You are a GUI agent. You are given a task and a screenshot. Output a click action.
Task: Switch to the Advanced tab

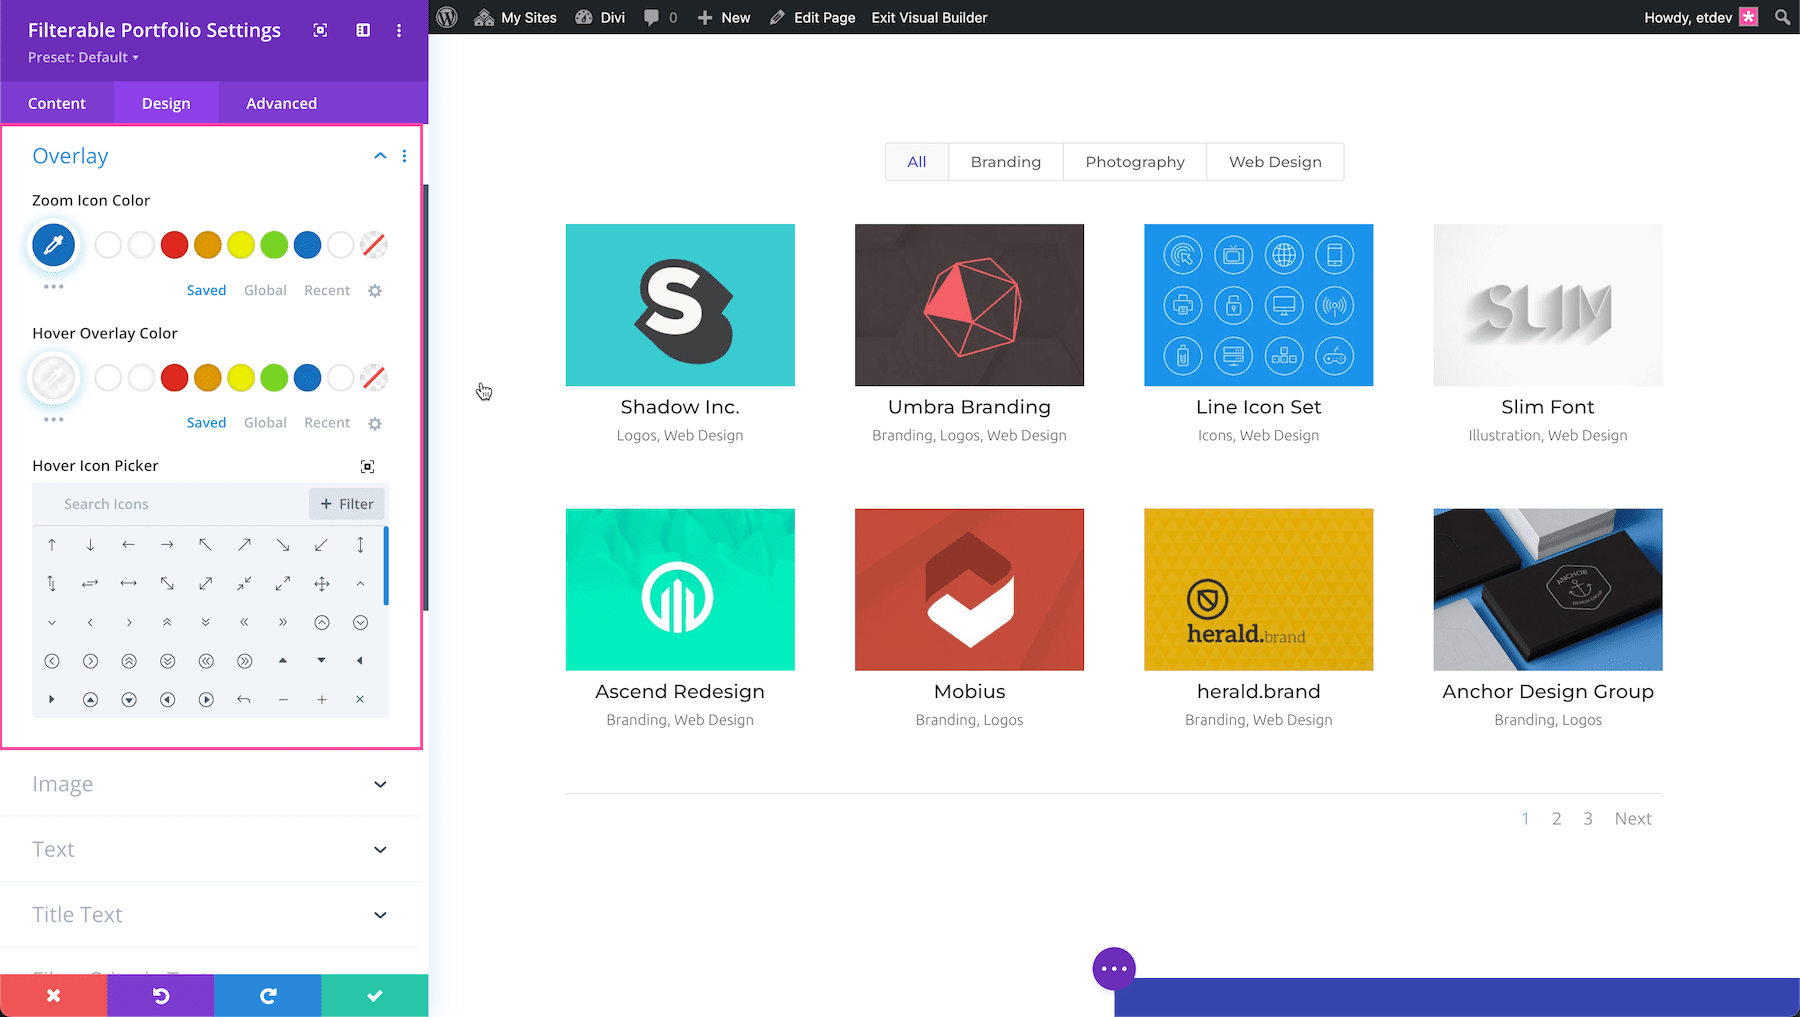(x=281, y=103)
